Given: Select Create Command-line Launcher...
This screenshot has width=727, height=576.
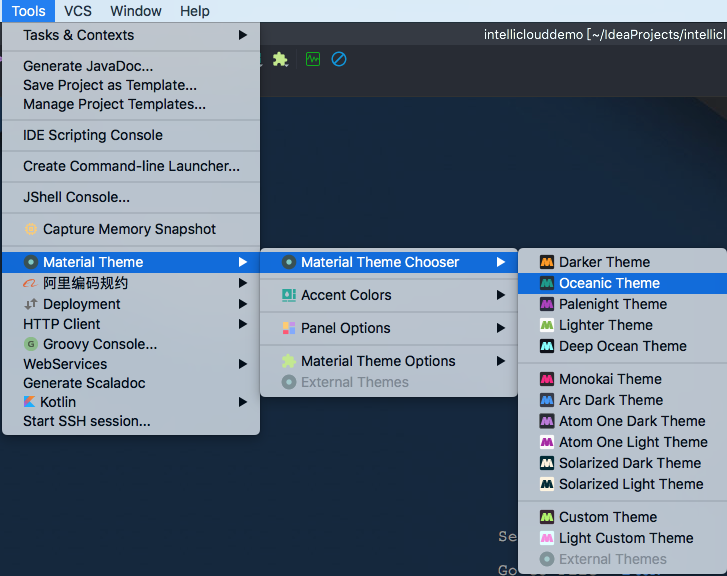Looking at the screenshot, I should coord(132,166).
